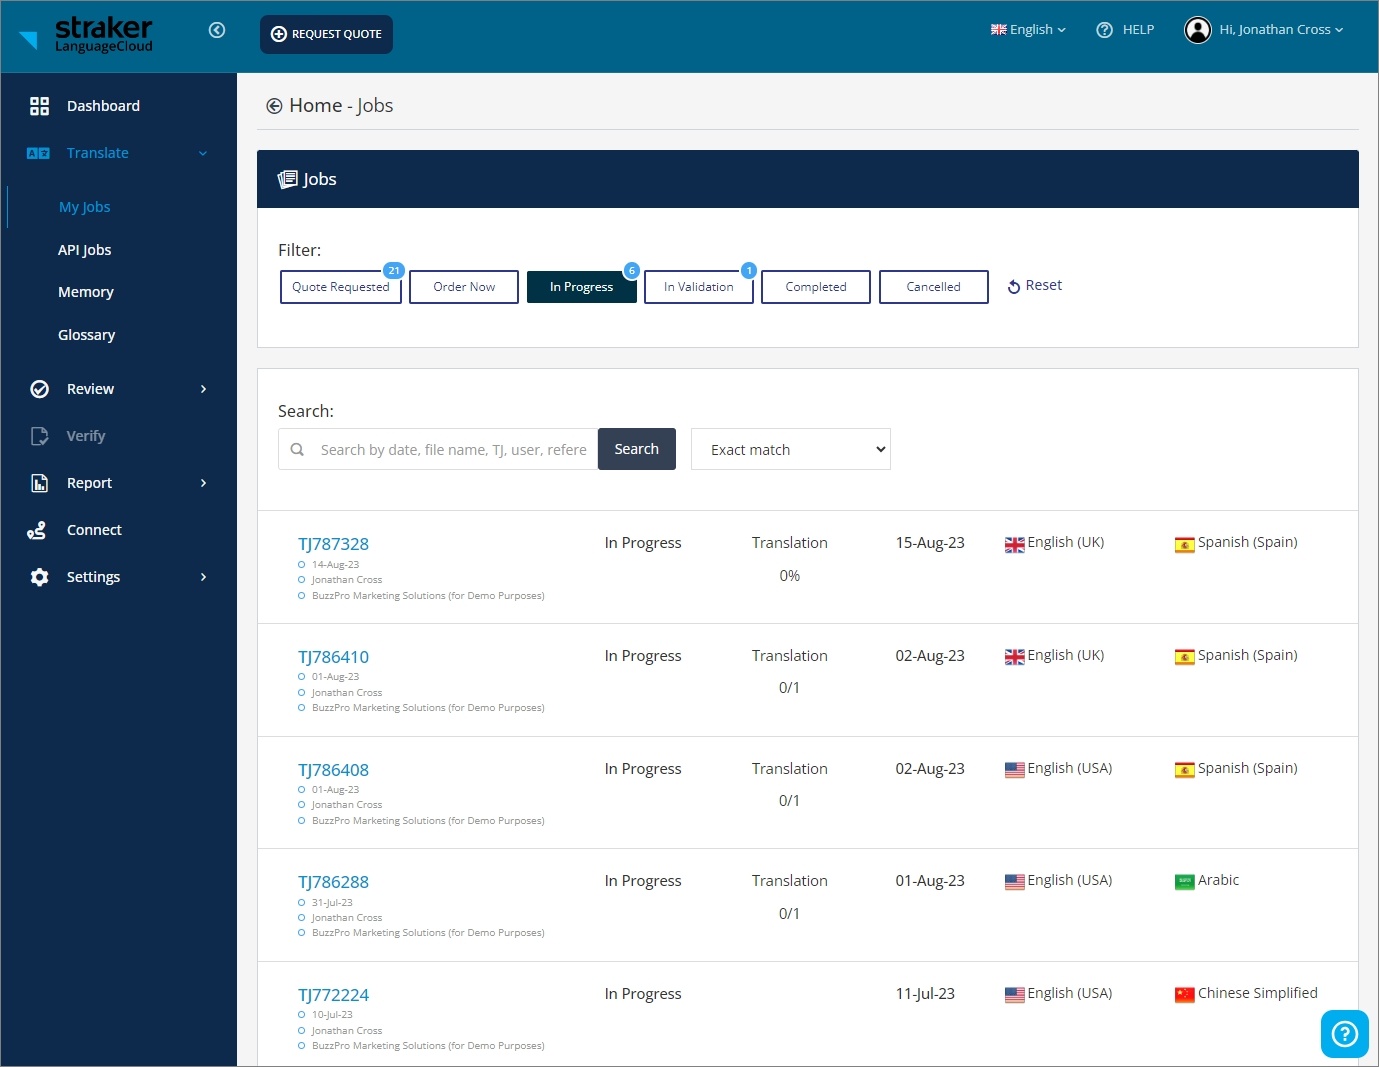Viewport: 1379px width, 1067px height.
Task: Click the Search button
Action: (x=637, y=449)
